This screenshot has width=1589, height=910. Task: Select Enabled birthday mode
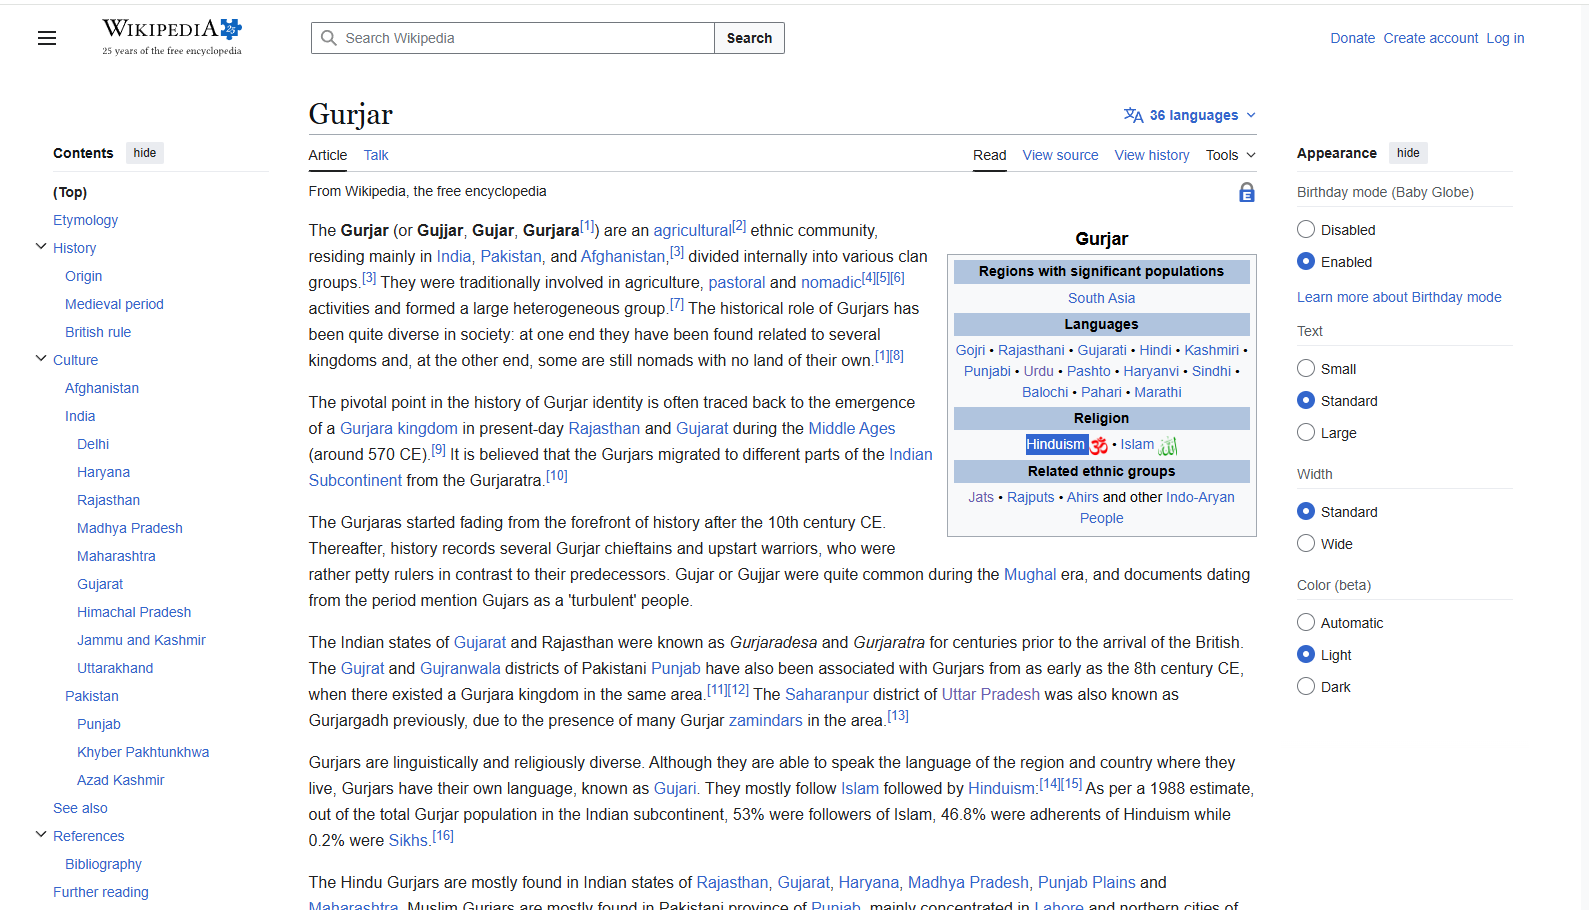click(x=1306, y=261)
